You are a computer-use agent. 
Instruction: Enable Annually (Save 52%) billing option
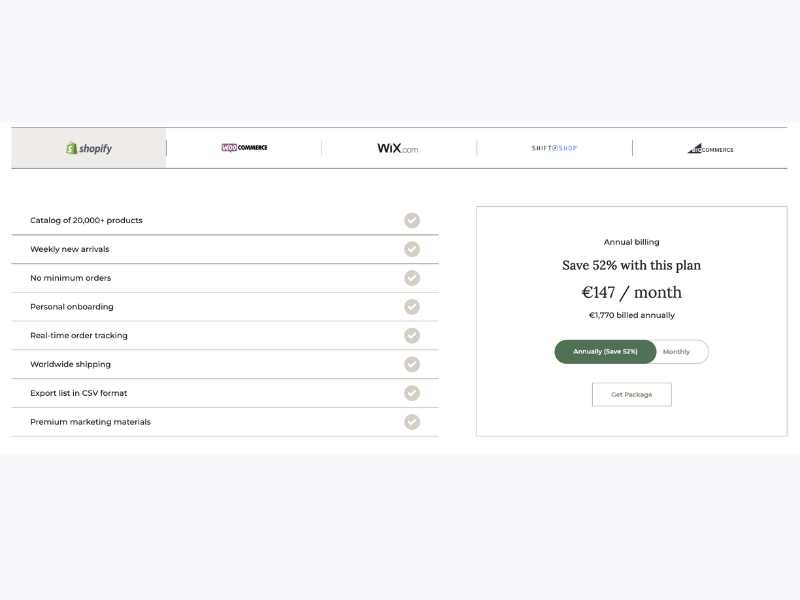[605, 352]
